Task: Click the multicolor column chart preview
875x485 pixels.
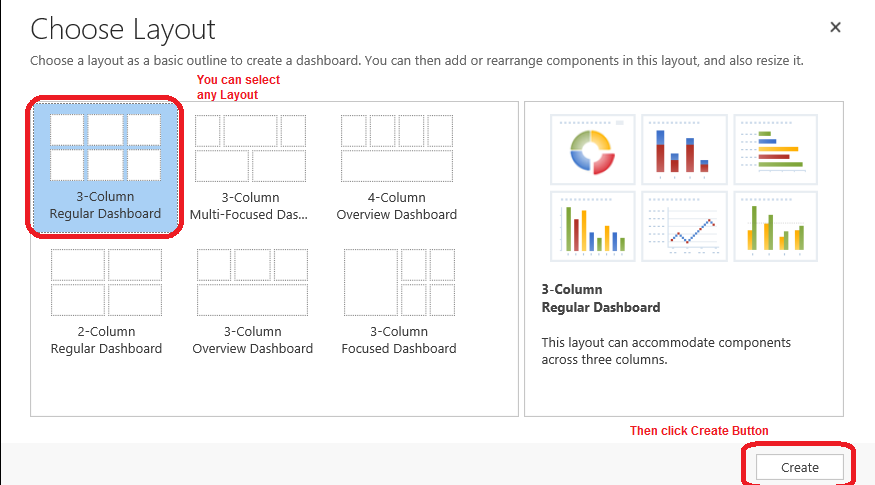Action: (x=593, y=226)
